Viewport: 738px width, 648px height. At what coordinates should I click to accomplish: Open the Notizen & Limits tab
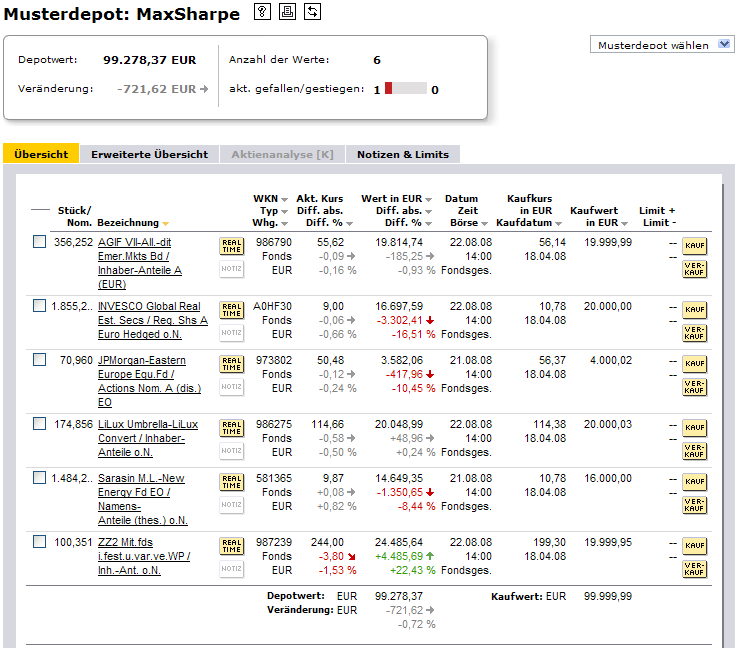coord(403,154)
